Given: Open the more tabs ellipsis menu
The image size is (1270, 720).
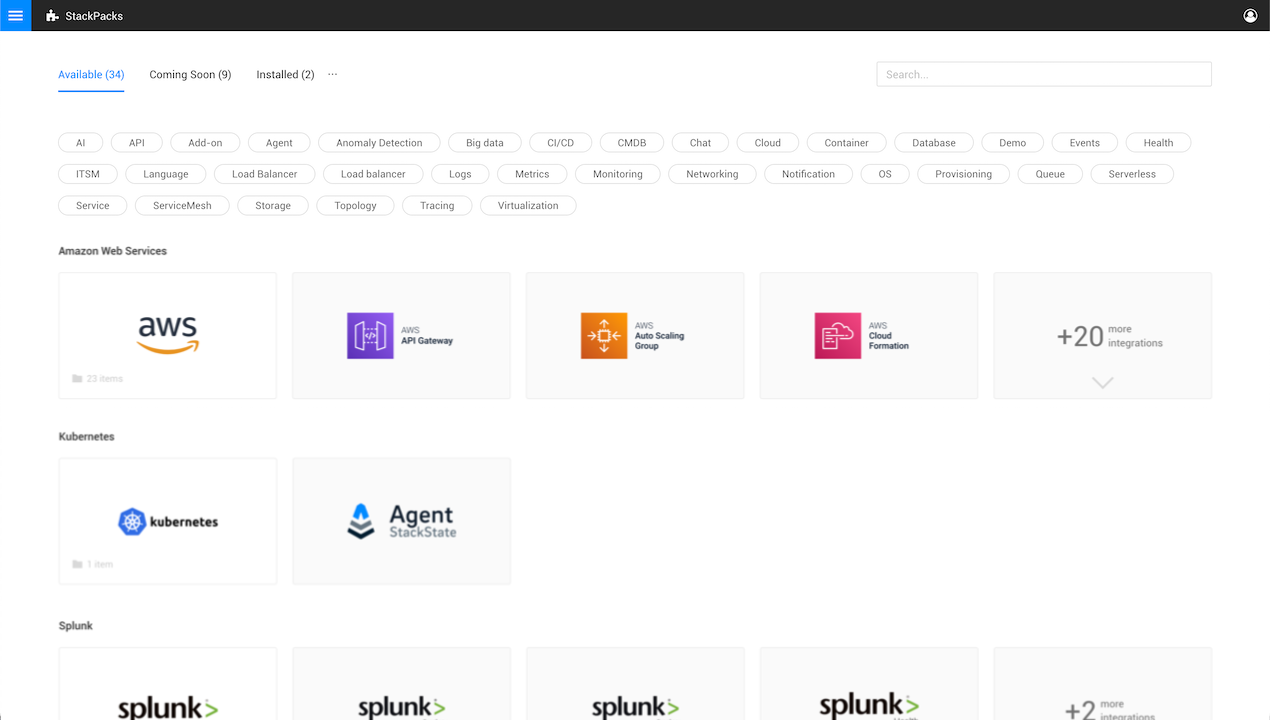Looking at the screenshot, I should click(x=333, y=74).
